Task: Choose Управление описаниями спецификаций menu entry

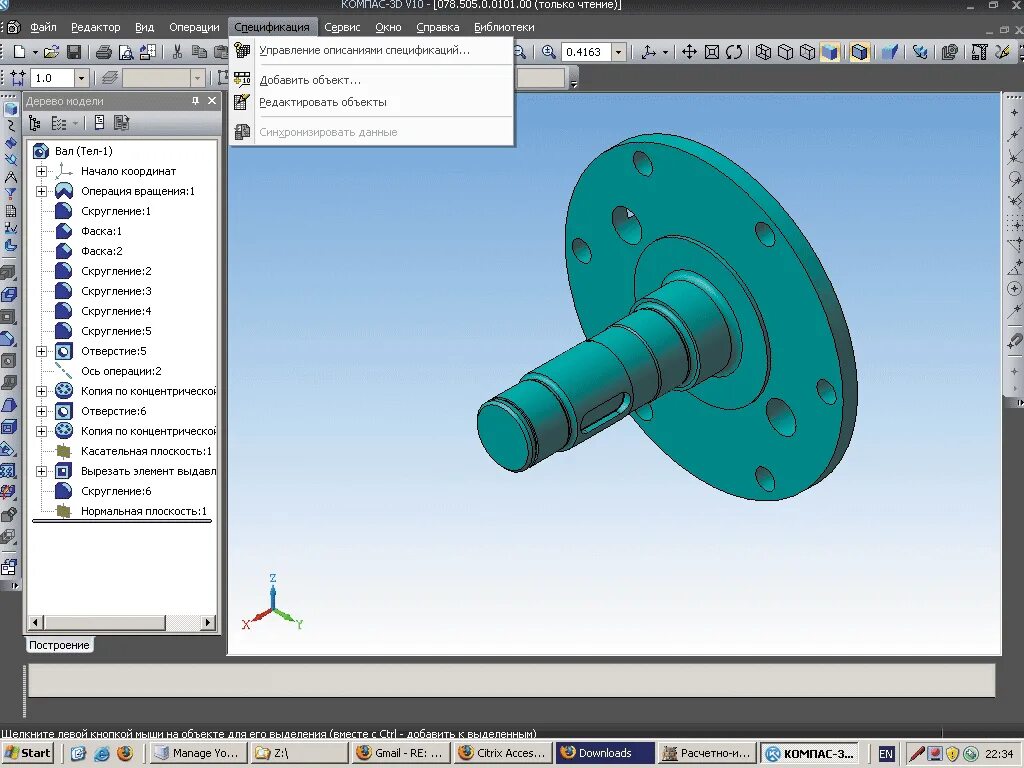Action: click(372, 50)
